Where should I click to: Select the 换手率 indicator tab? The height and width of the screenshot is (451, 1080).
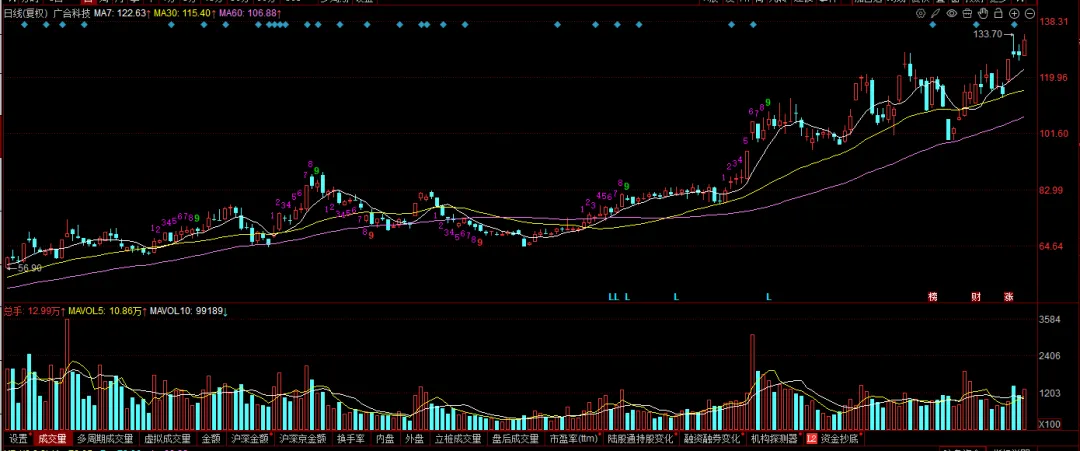click(x=351, y=439)
